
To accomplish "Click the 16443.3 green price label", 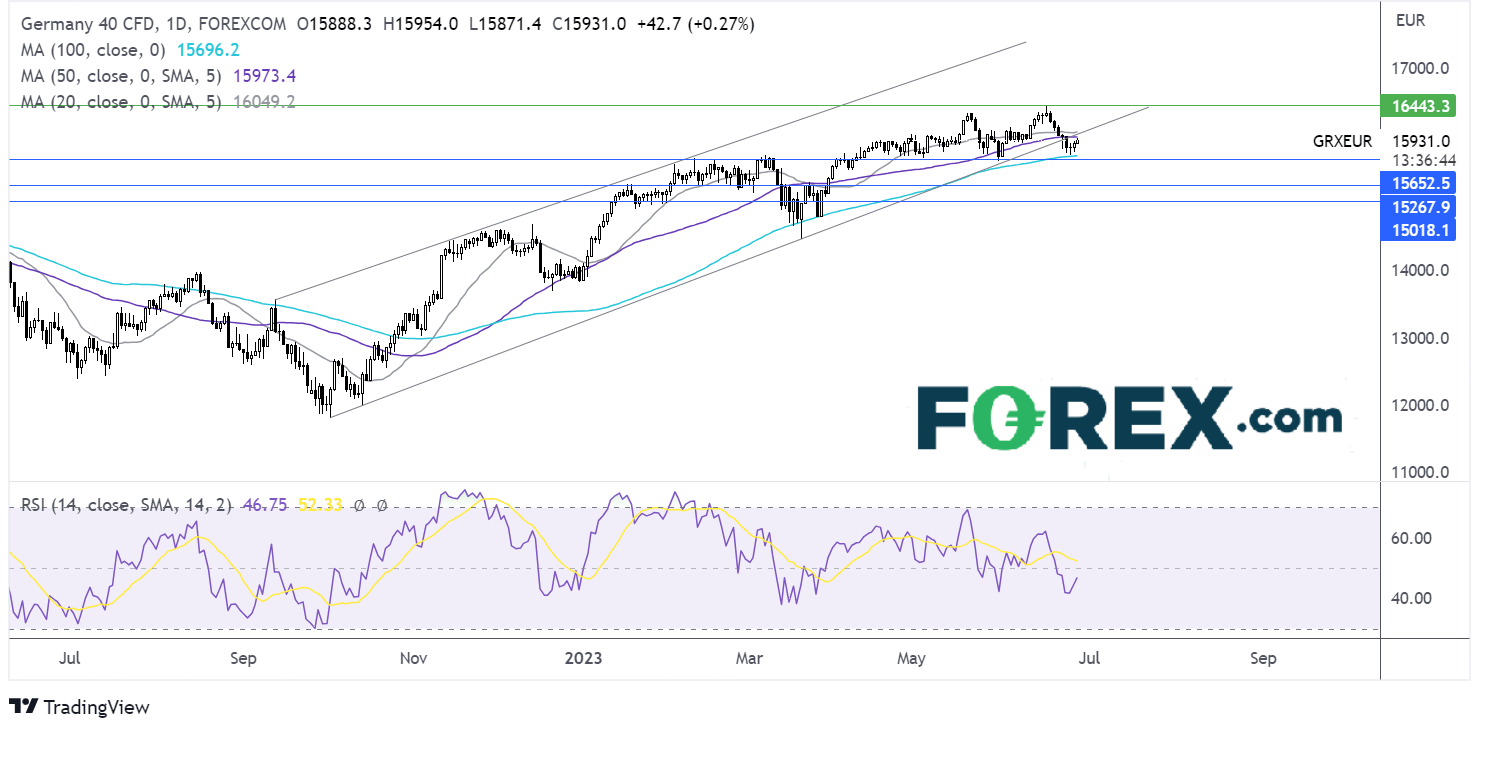I will (x=1417, y=105).
